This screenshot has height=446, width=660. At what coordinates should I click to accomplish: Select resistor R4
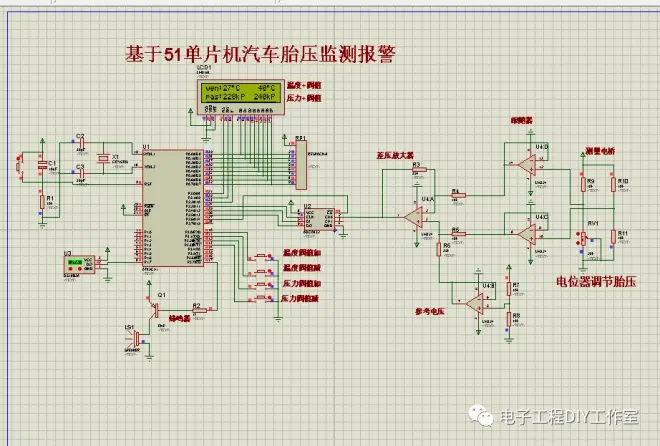[458, 196]
